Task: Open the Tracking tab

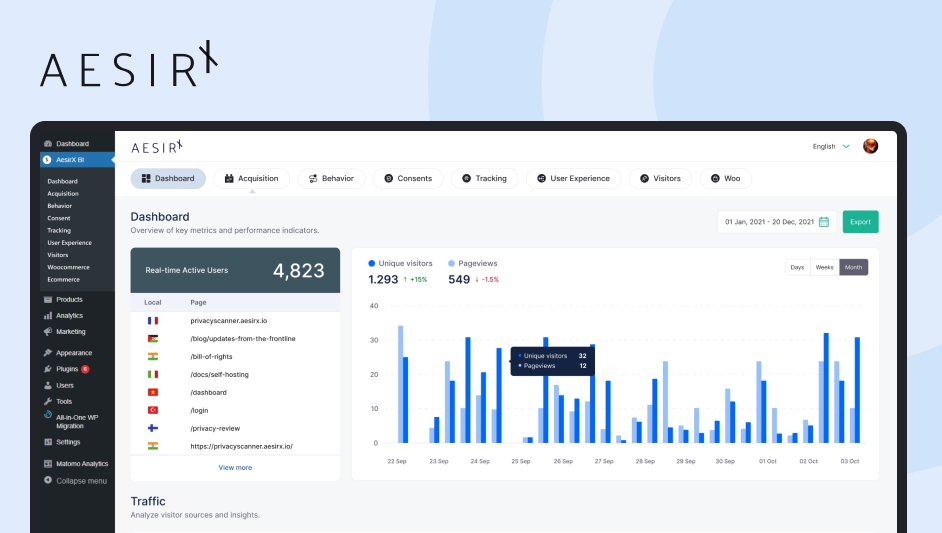Action: (x=485, y=178)
